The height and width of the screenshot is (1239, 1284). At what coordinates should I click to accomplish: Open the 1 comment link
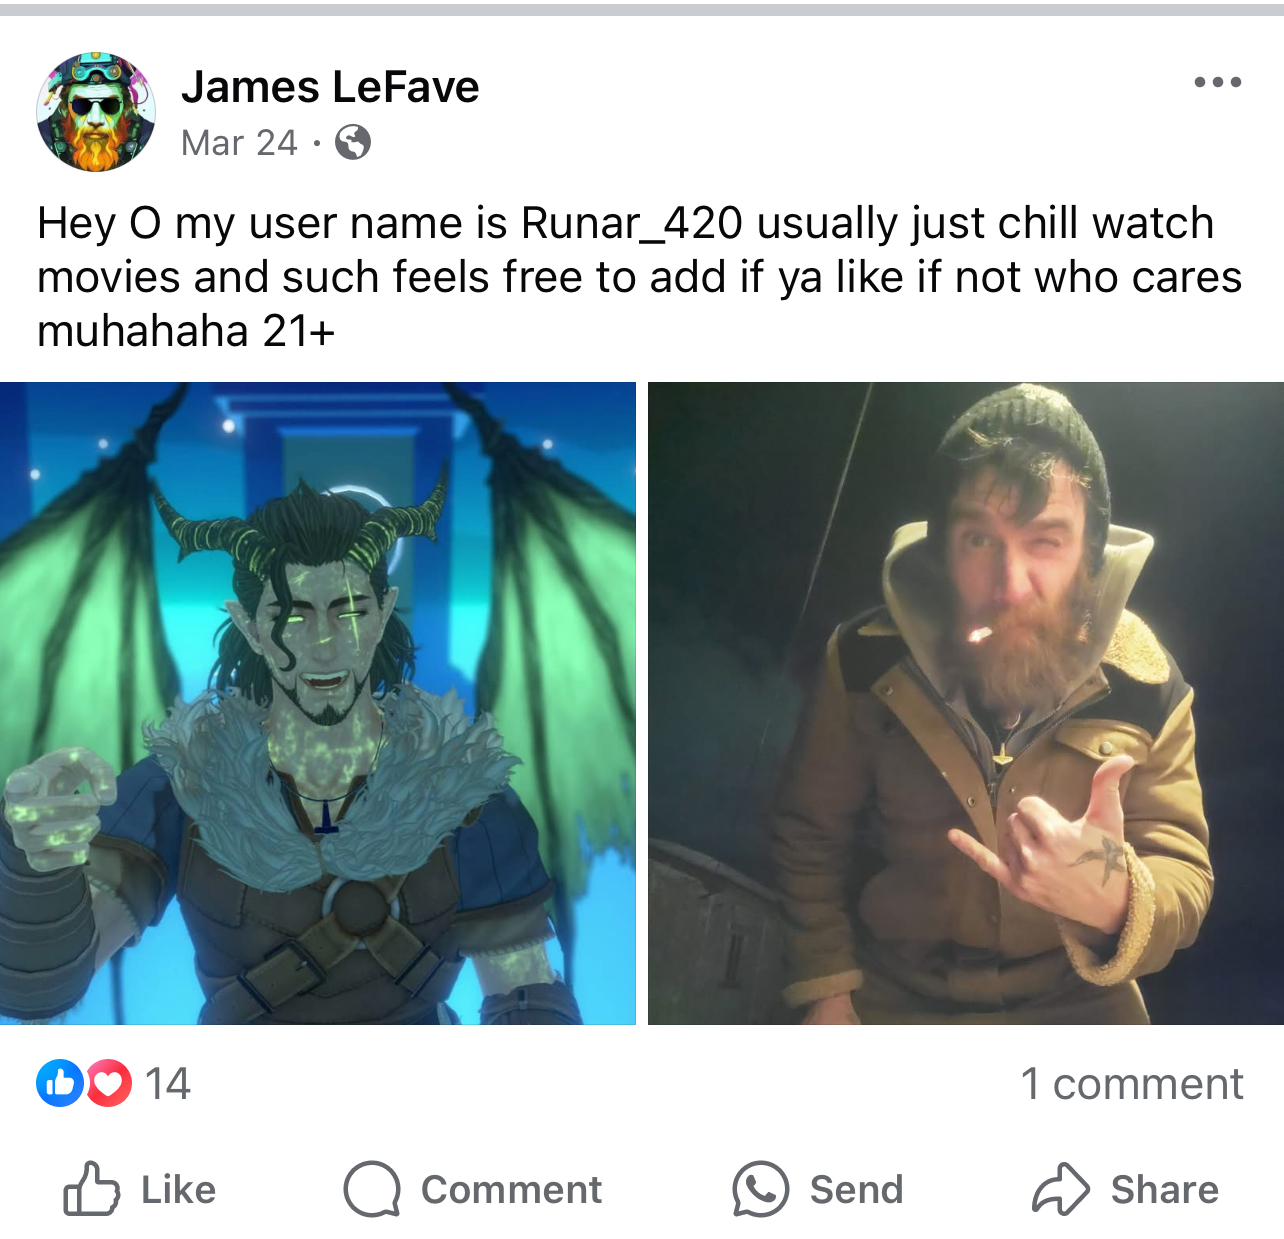(1131, 1084)
